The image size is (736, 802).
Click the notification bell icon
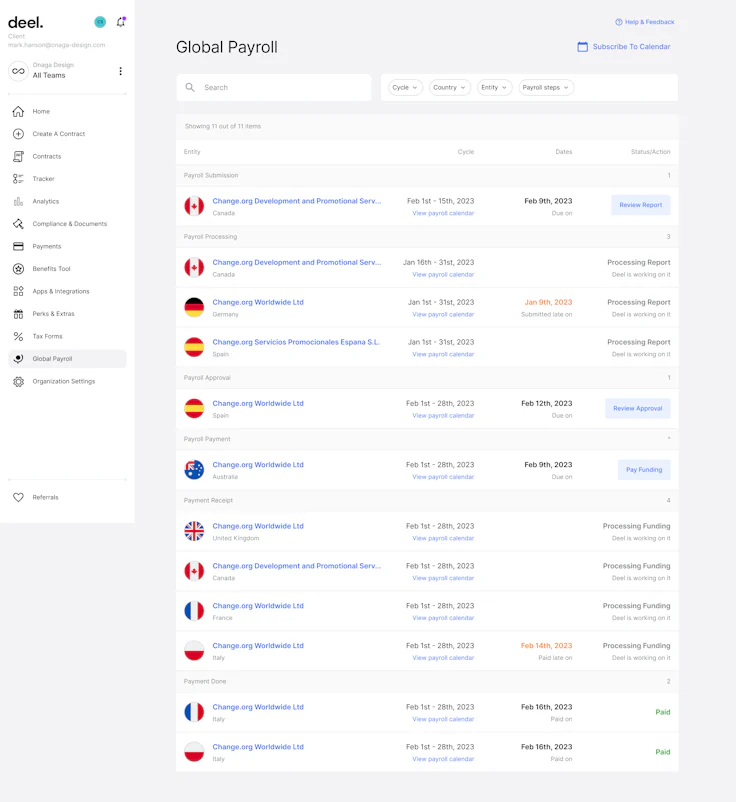tap(120, 21)
